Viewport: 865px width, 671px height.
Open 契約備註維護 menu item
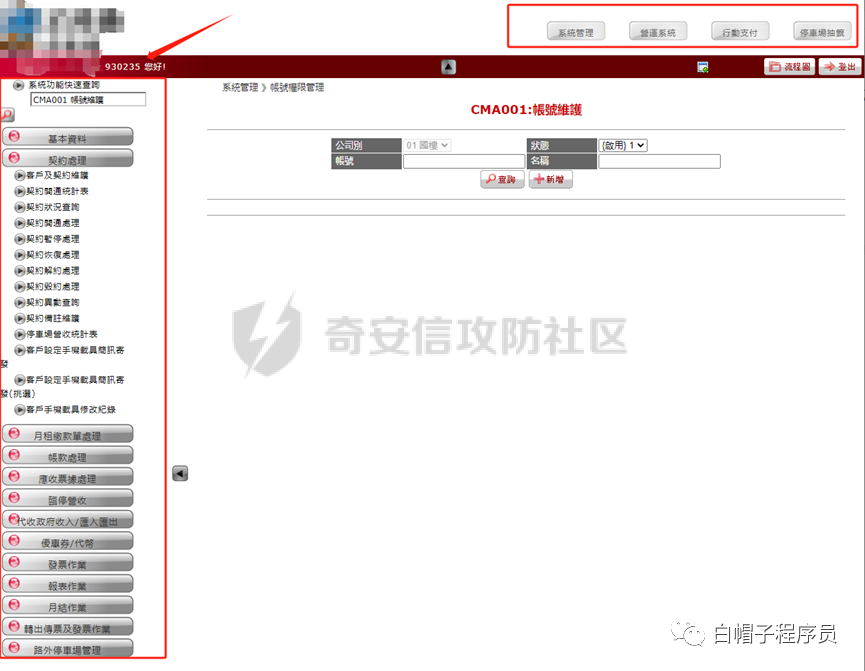tap(52, 318)
